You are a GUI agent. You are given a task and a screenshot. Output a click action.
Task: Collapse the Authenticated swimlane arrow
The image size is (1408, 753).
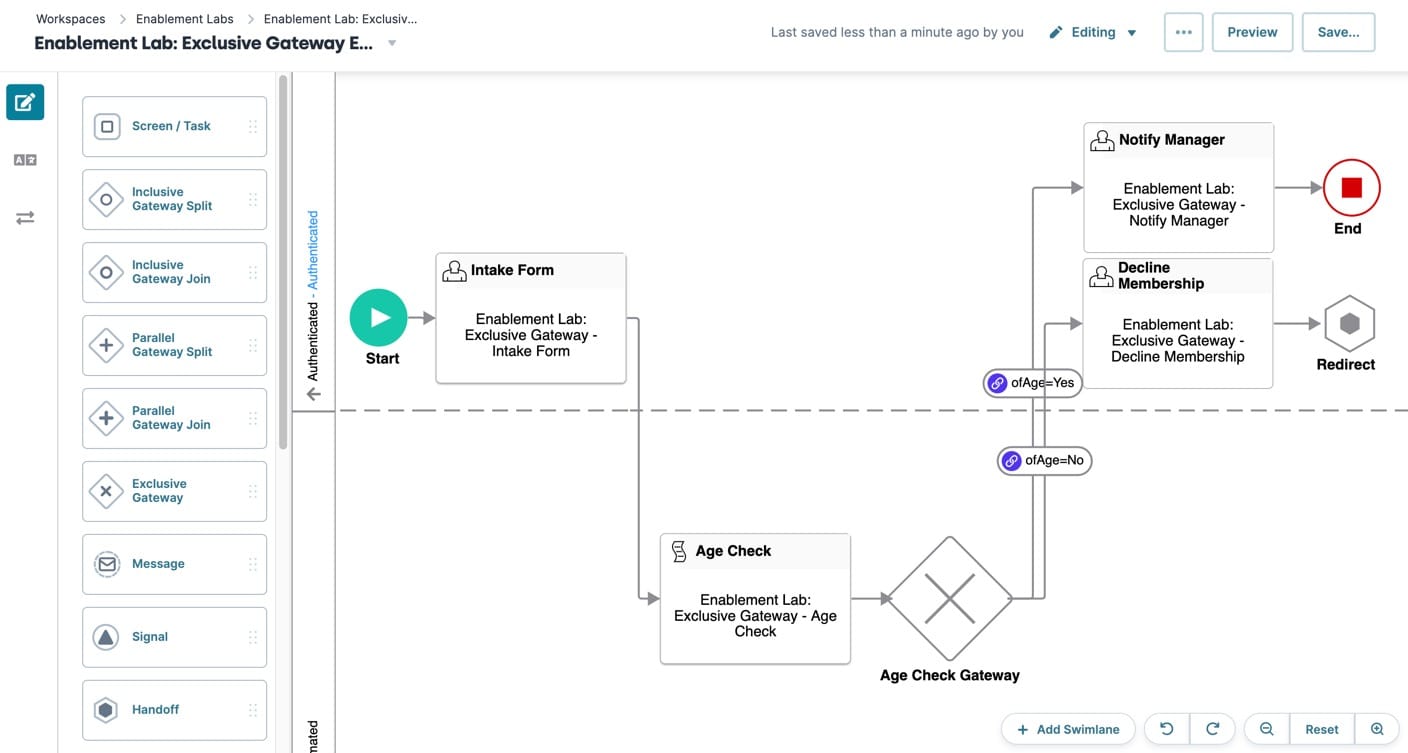coord(313,394)
